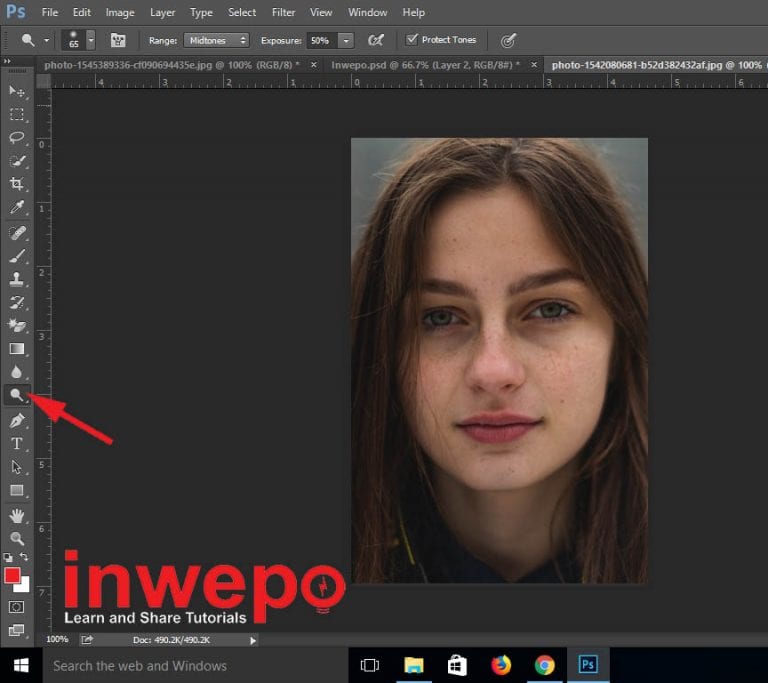Click the Exposure 50% input field
The image size is (768, 683).
point(323,41)
